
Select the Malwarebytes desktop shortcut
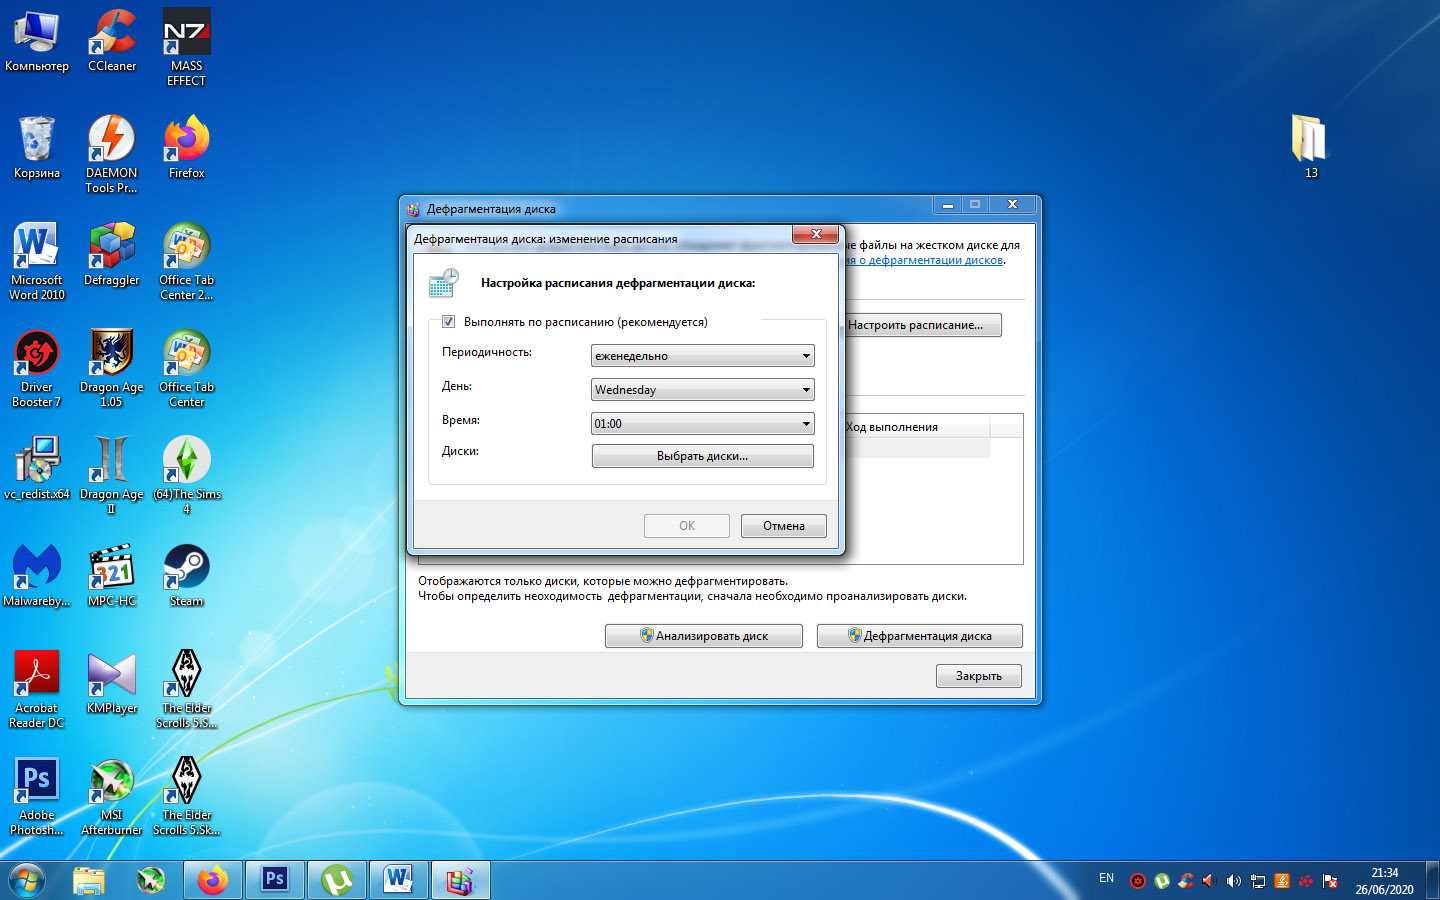coord(37,576)
